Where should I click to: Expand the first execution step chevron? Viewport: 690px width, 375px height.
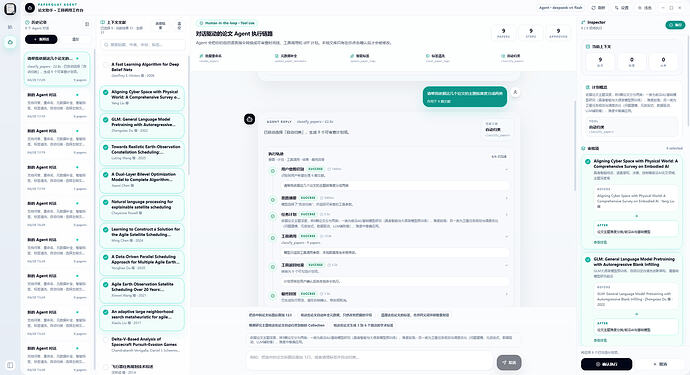coord(506,169)
